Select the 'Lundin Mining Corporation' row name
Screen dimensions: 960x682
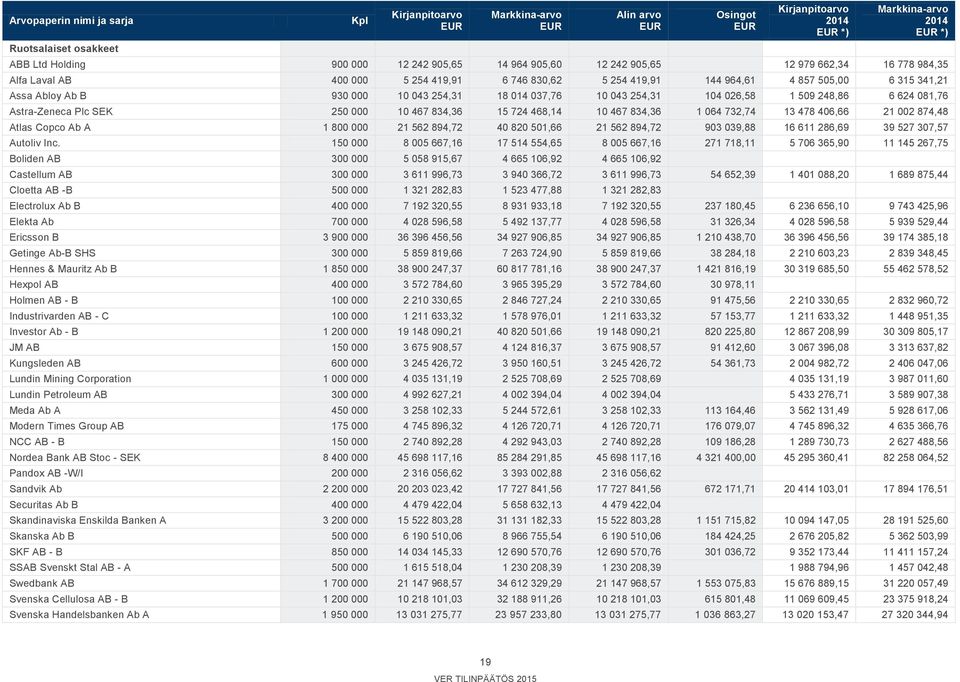(x=70, y=379)
